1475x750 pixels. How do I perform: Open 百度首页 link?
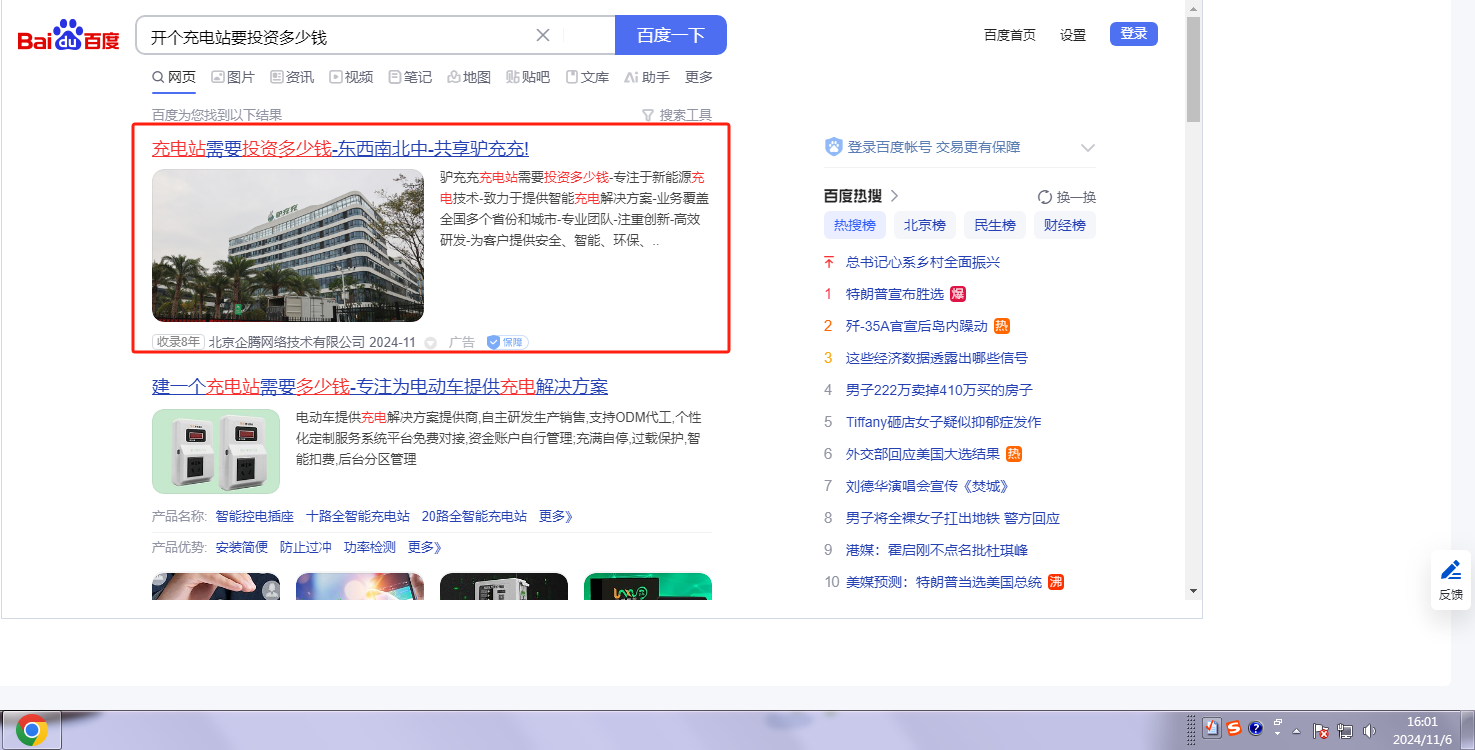coord(1010,35)
